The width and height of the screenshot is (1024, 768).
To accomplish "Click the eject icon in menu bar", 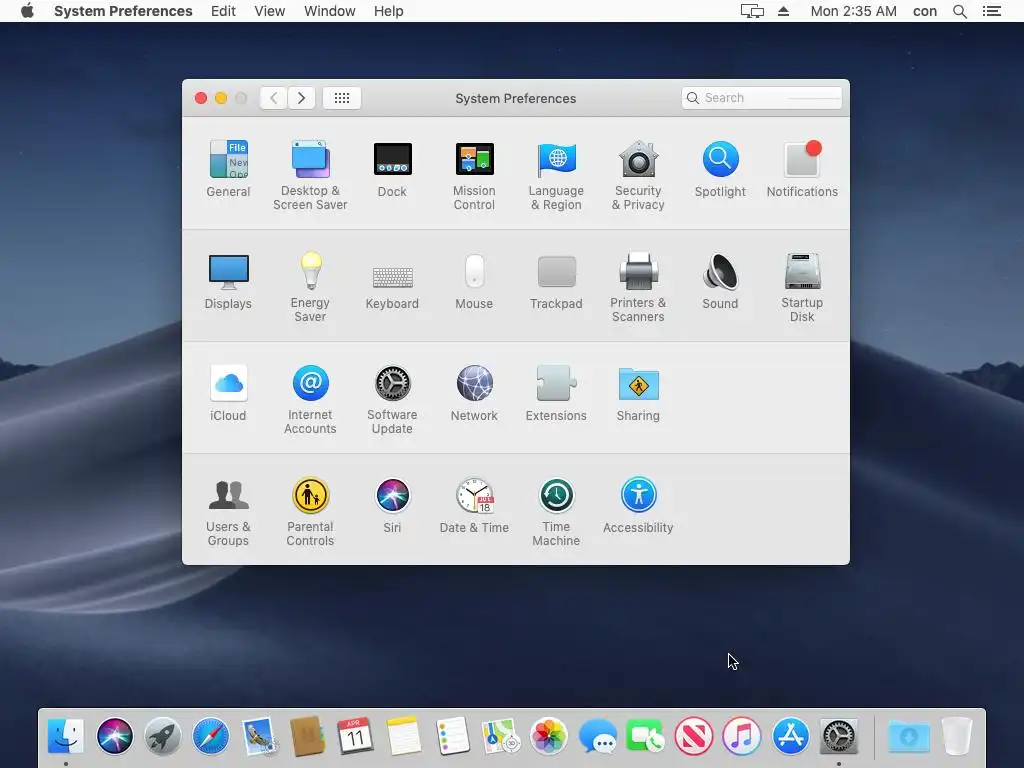I will 784,11.
